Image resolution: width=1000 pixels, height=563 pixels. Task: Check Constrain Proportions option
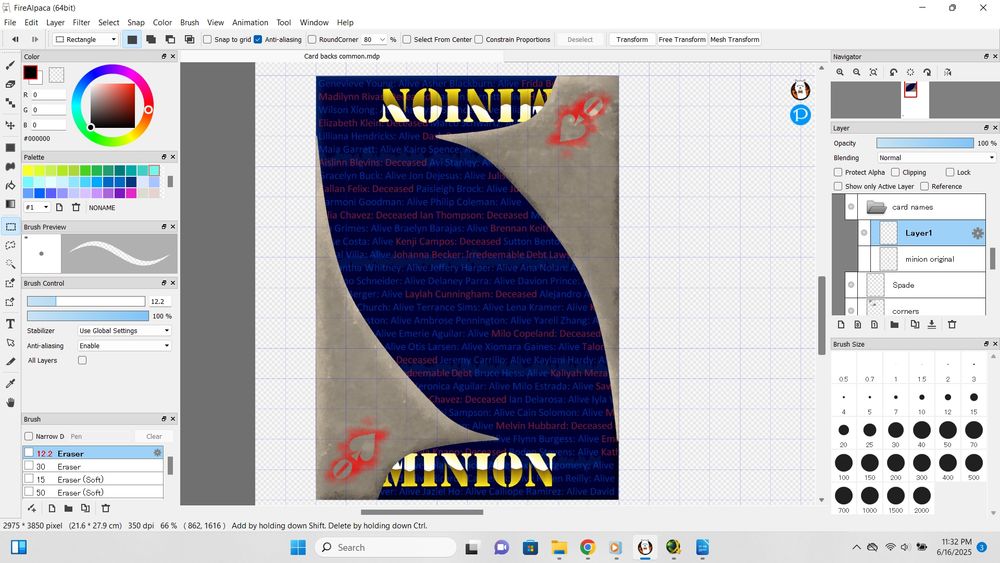(478, 40)
